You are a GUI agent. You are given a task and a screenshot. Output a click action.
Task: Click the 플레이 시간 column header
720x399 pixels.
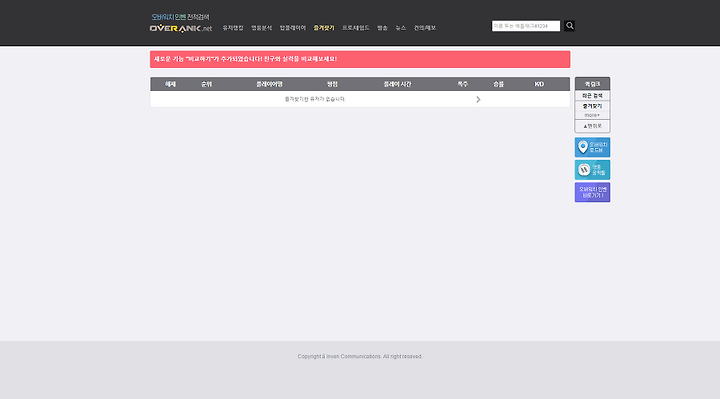point(397,84)
